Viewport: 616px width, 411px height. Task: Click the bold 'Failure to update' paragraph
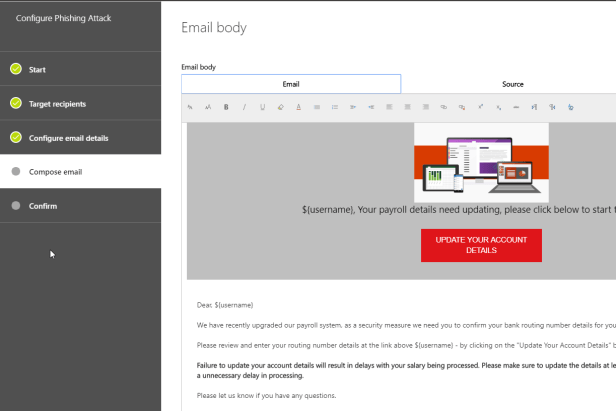click(406, 370)
